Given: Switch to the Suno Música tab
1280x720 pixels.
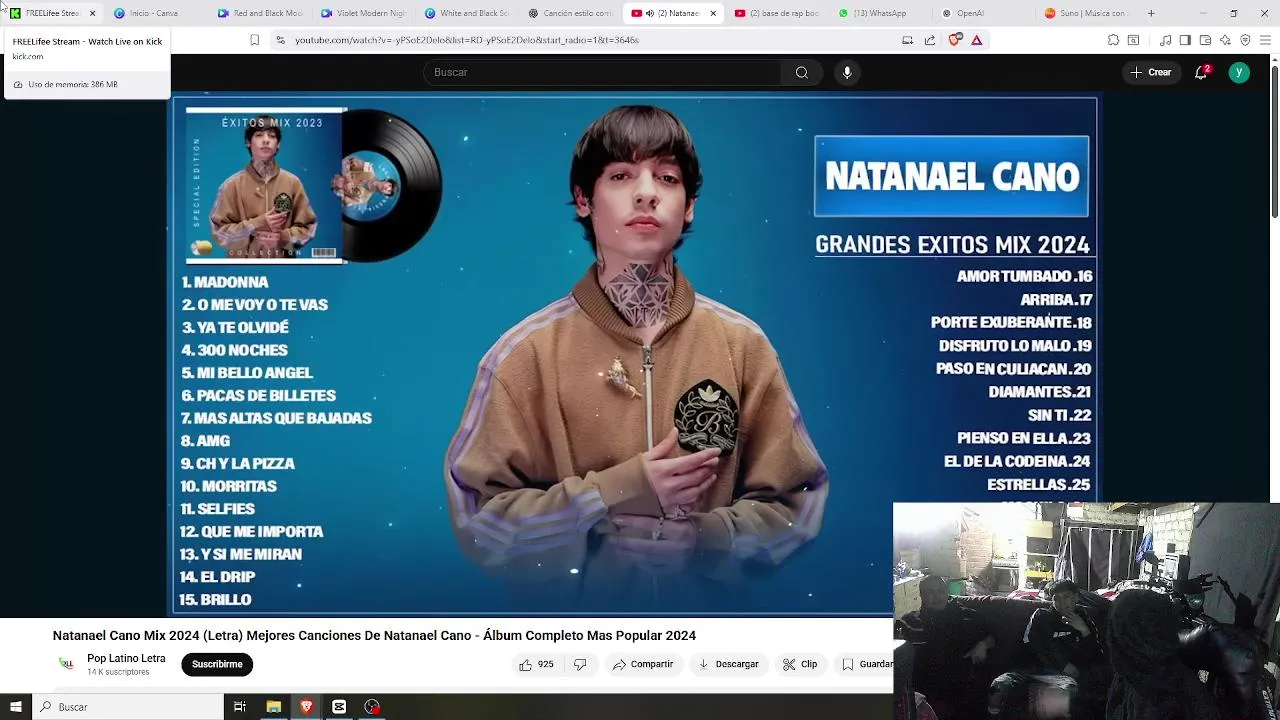Looking at the screenshot, I should [x=1087, y=13].
